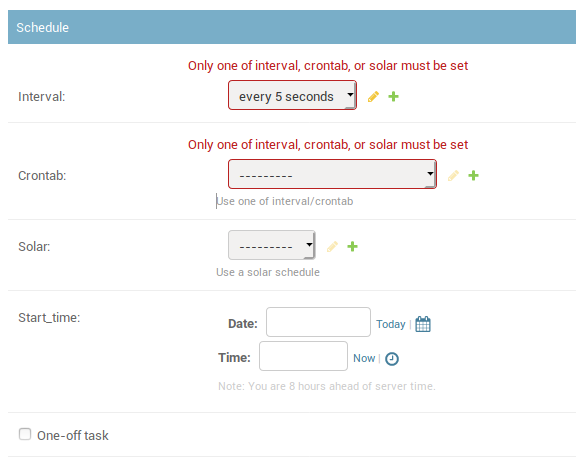Add a new Interval with the plus icon
576x462 pixels.
point(393,97)
